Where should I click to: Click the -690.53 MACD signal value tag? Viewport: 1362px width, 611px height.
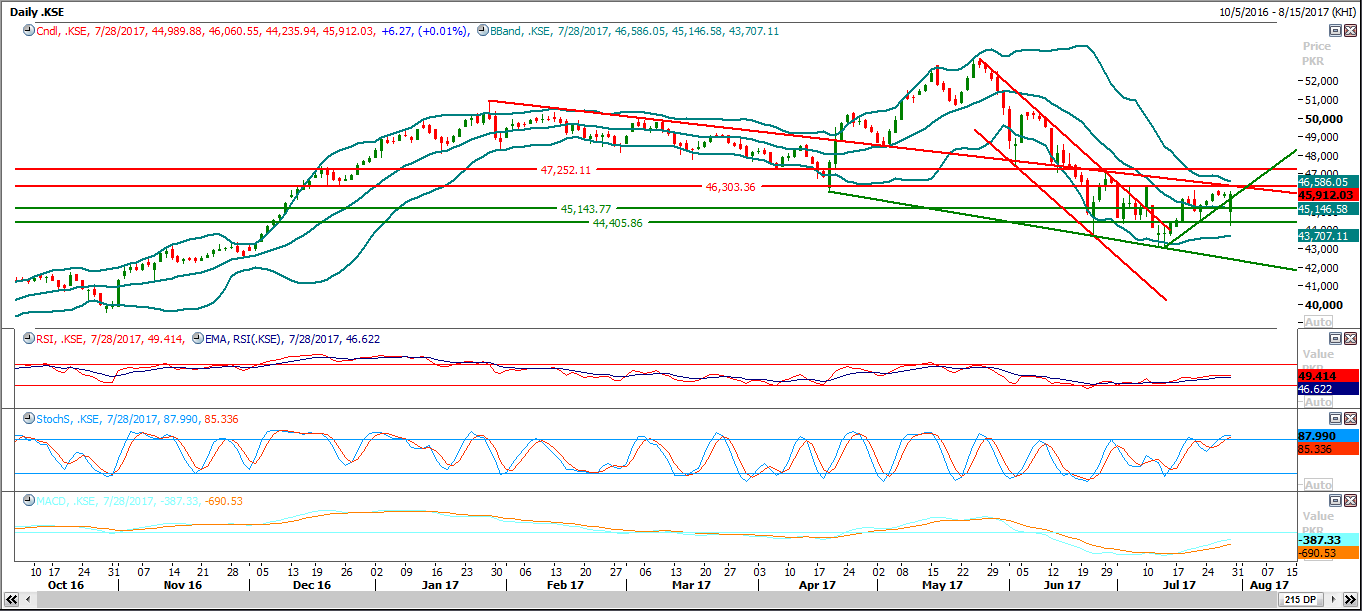click(1328, 553)
